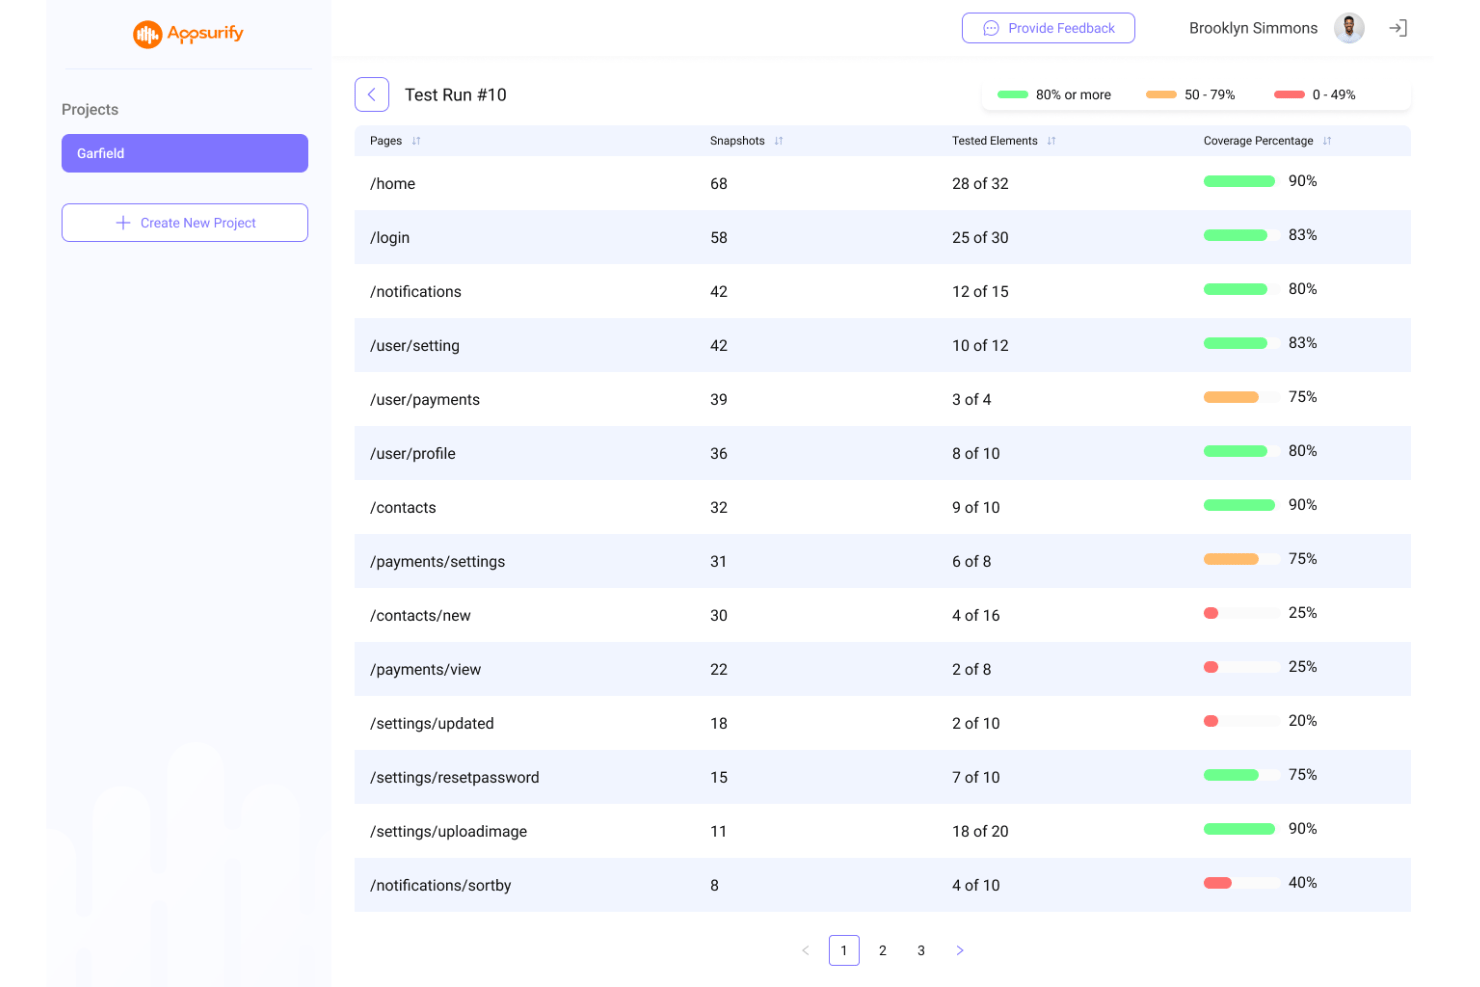Click 4 of 16 tested elements
Screen dimensions: 1480x987
(976, 616)
